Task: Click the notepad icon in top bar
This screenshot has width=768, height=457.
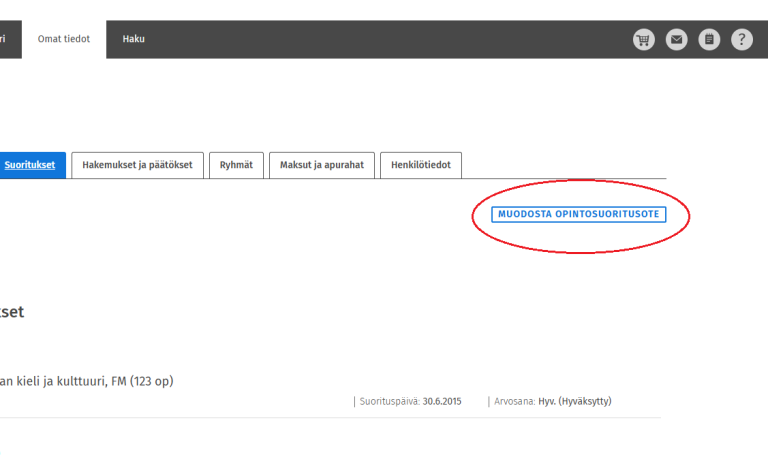Action: (709, 40)
